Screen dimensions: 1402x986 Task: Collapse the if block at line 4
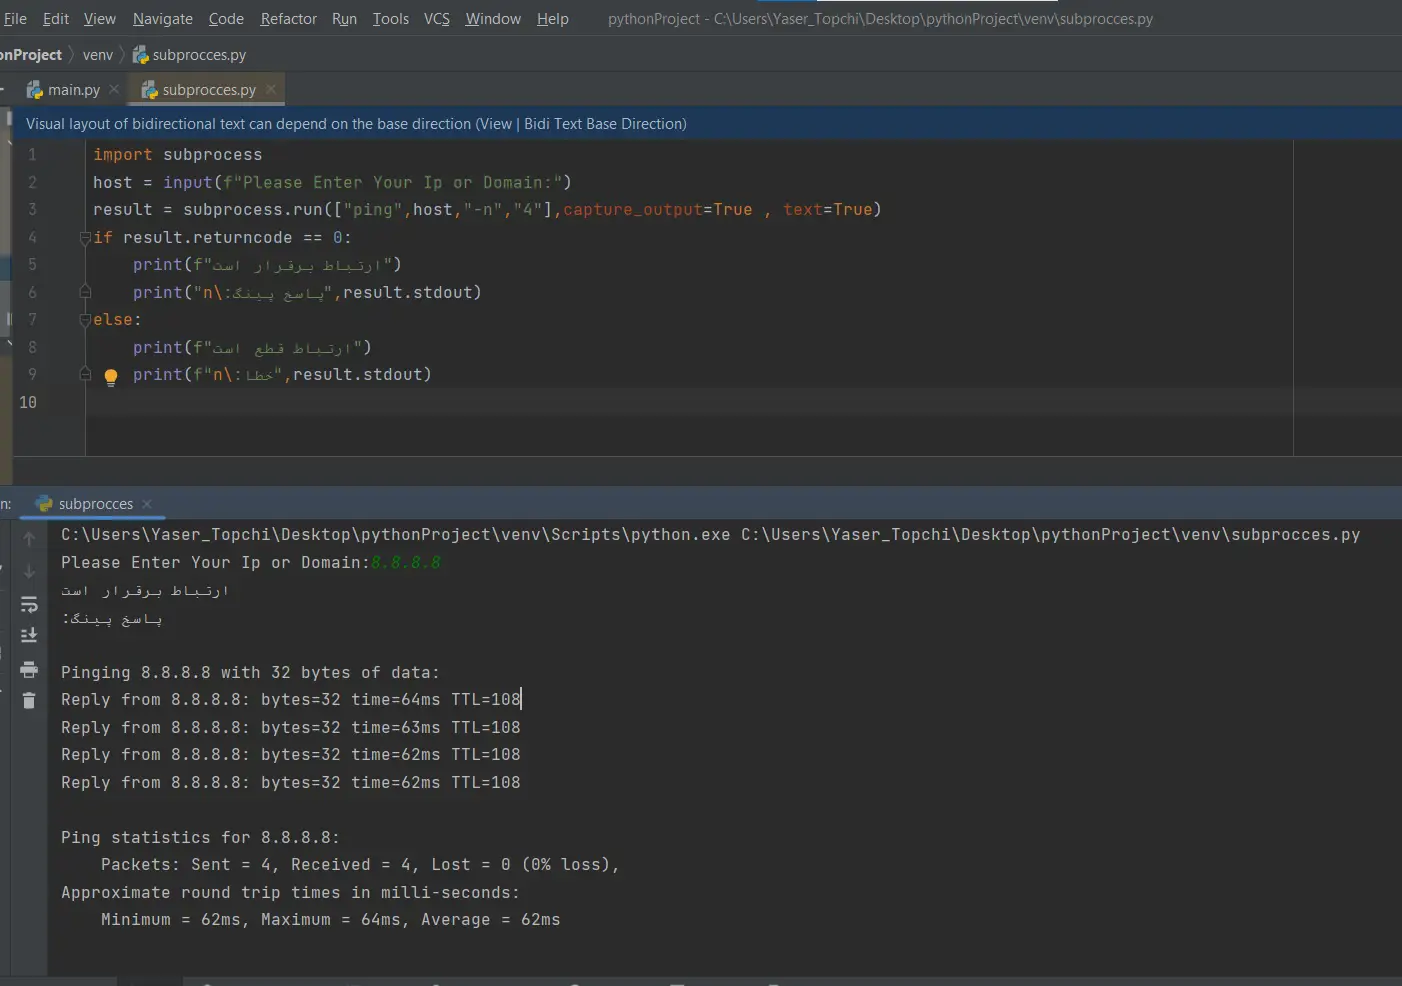click(x=85, y=238)
